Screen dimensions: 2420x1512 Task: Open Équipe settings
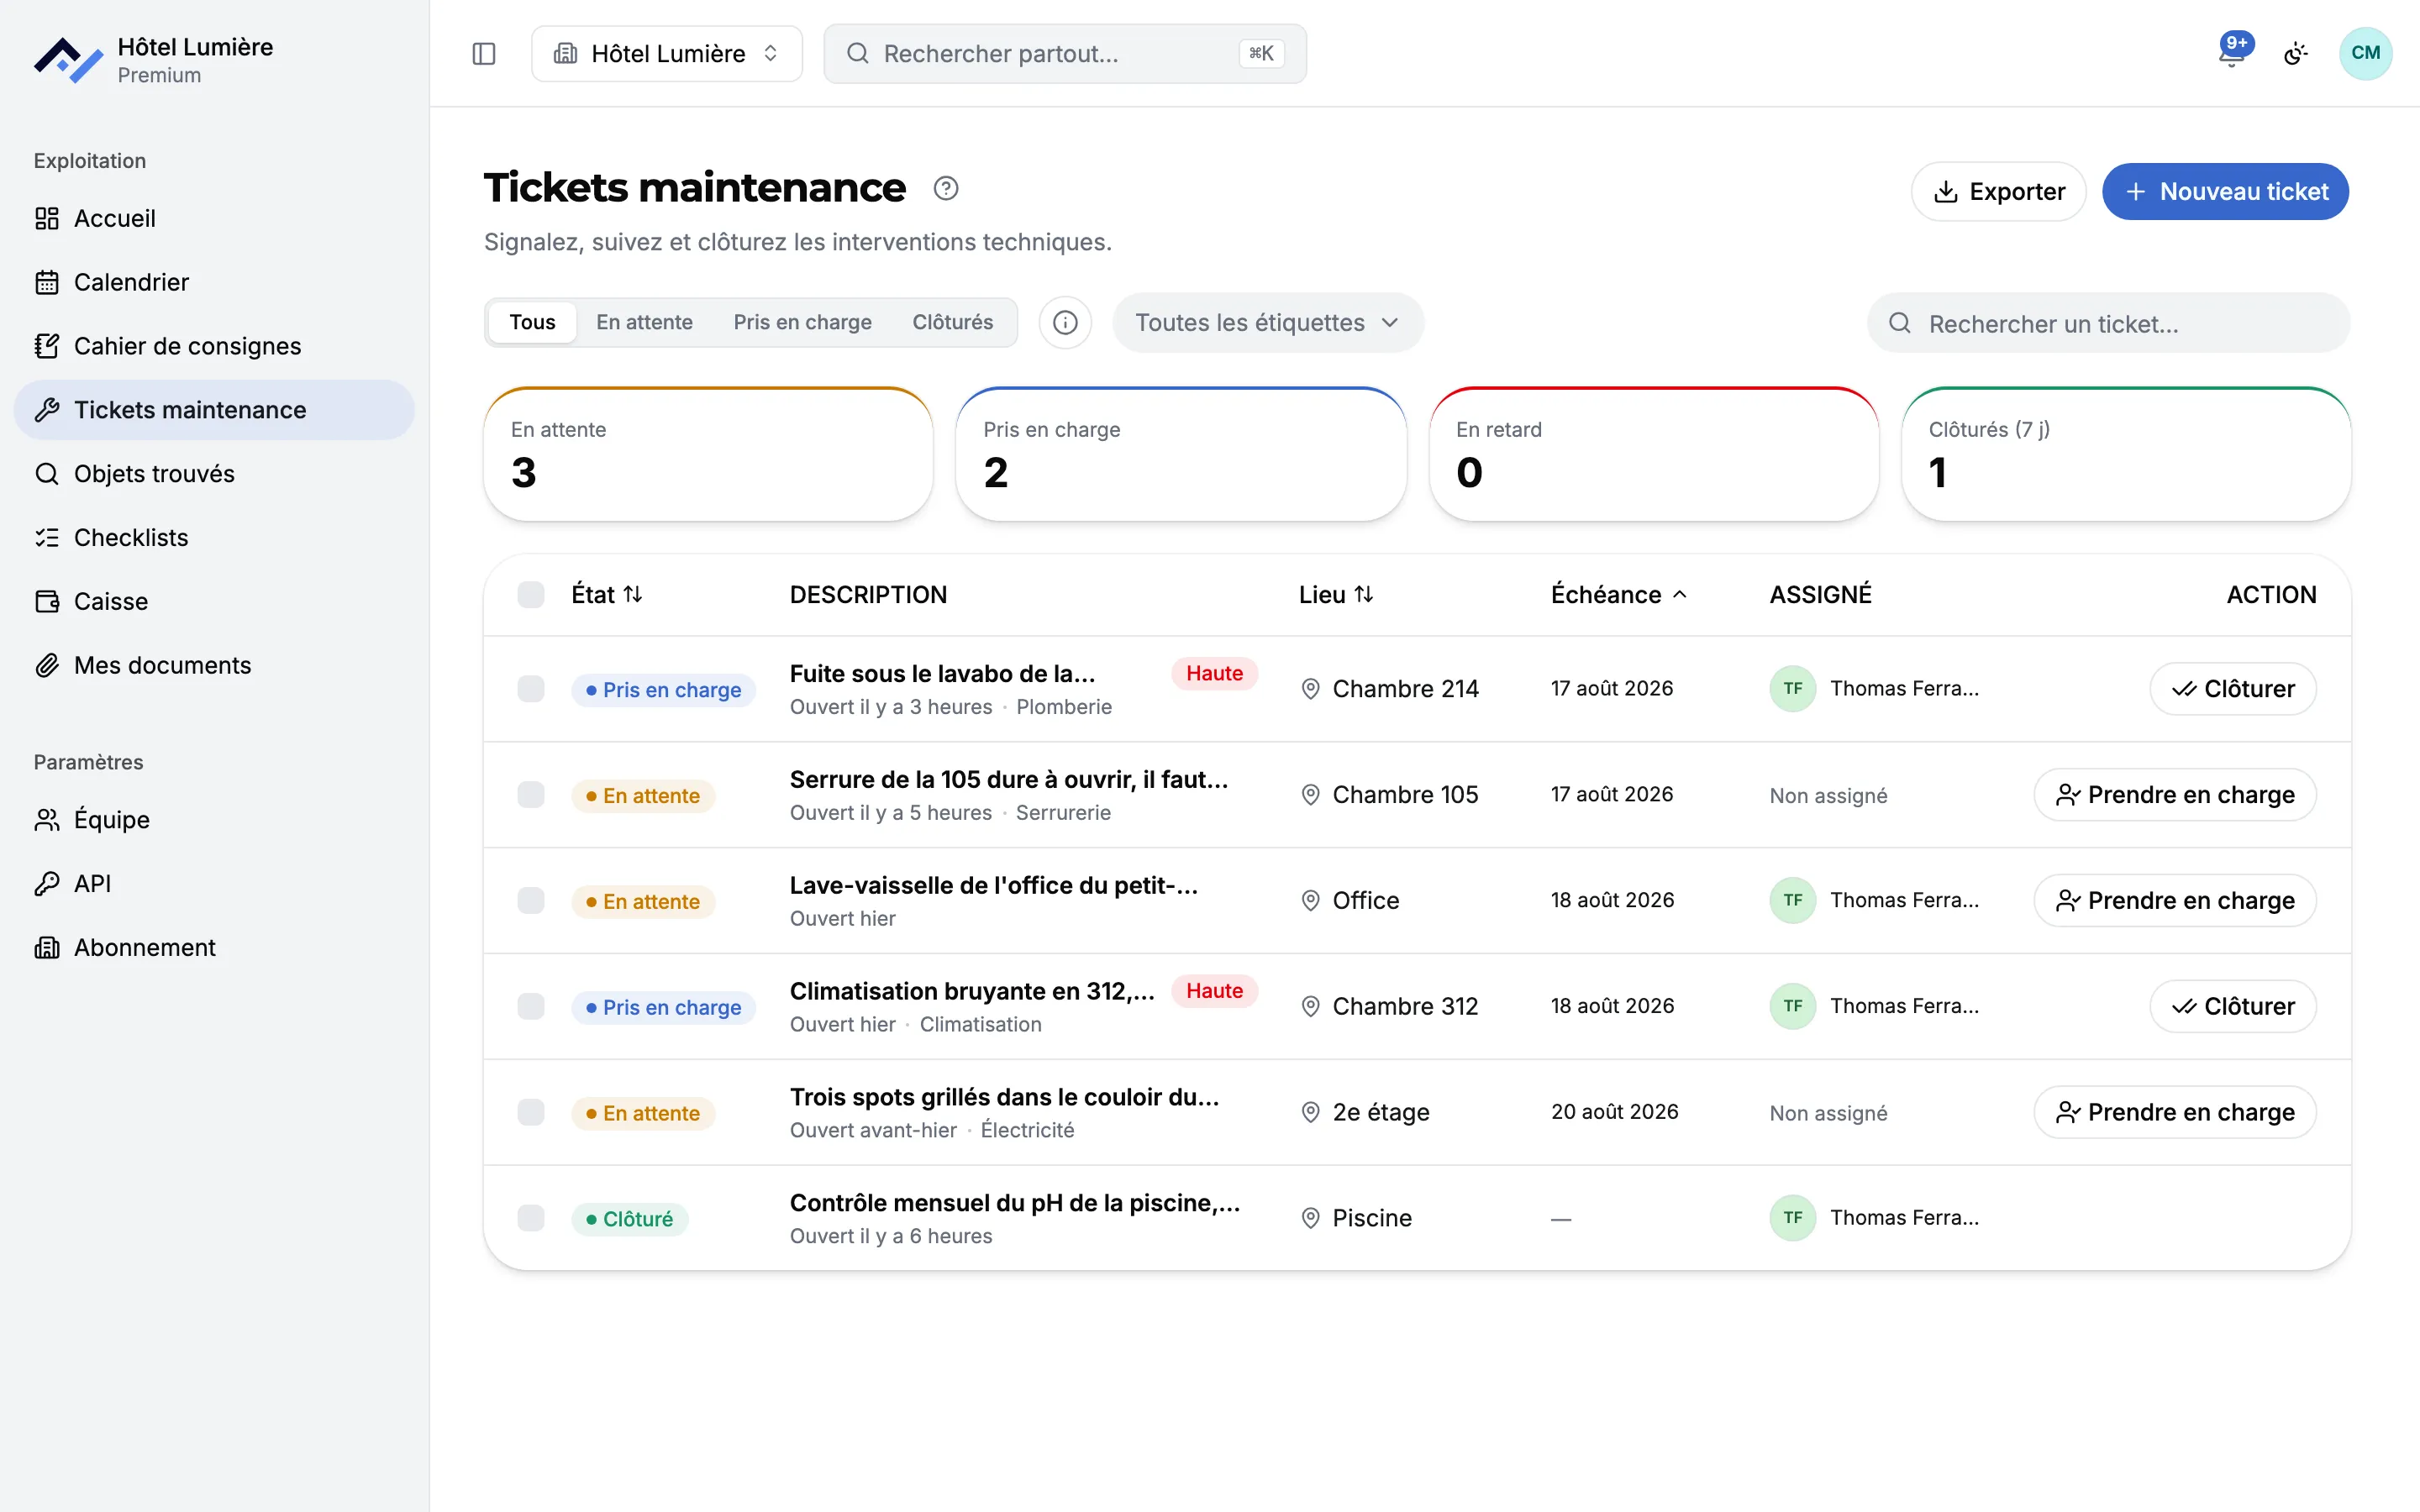pos(214,820)
